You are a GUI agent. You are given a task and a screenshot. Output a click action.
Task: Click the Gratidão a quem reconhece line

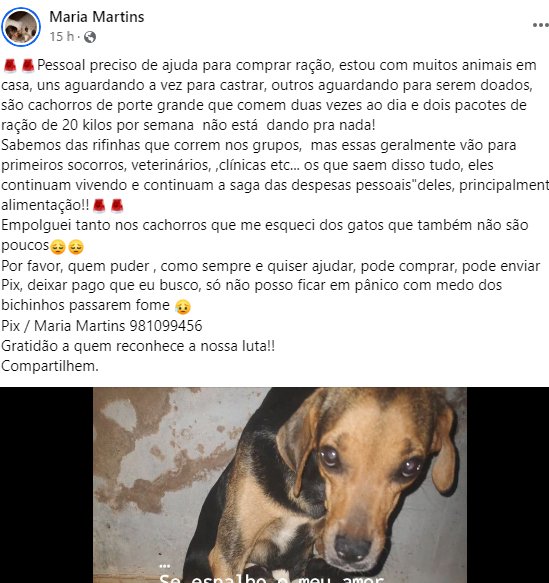pos(138,346)
